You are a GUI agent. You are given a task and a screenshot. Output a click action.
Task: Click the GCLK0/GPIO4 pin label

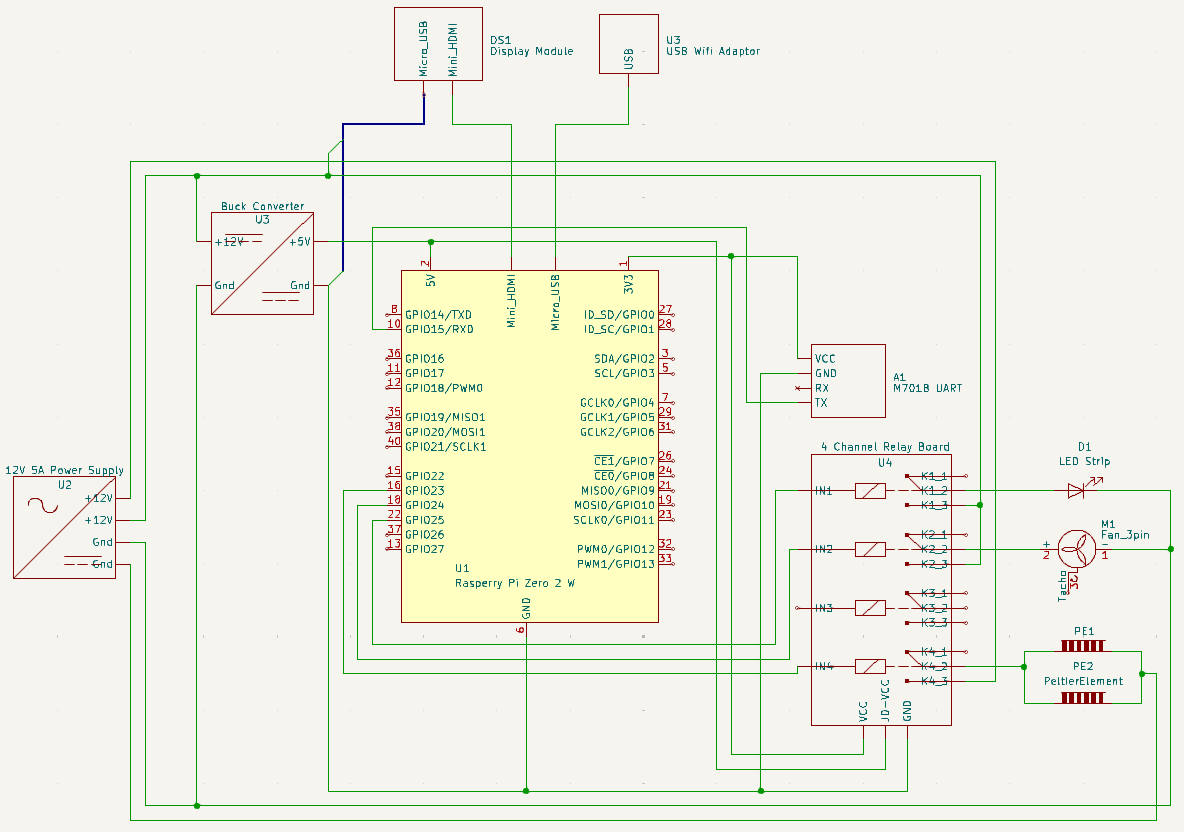(617, 402)
